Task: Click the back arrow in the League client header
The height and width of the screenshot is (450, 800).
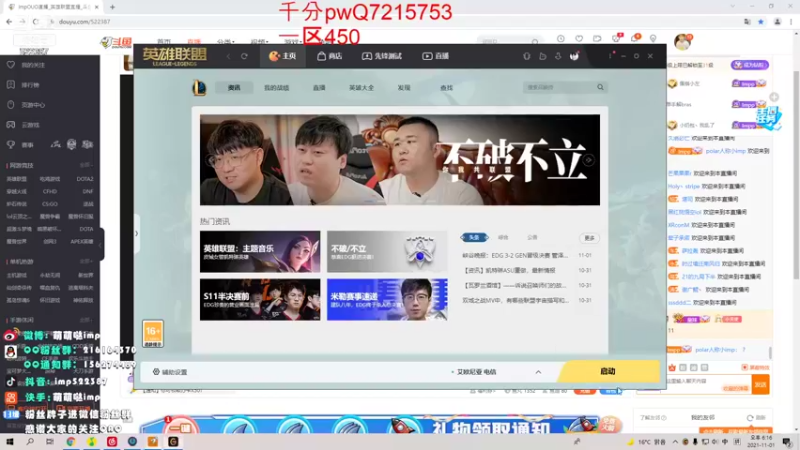Action: 229,56
